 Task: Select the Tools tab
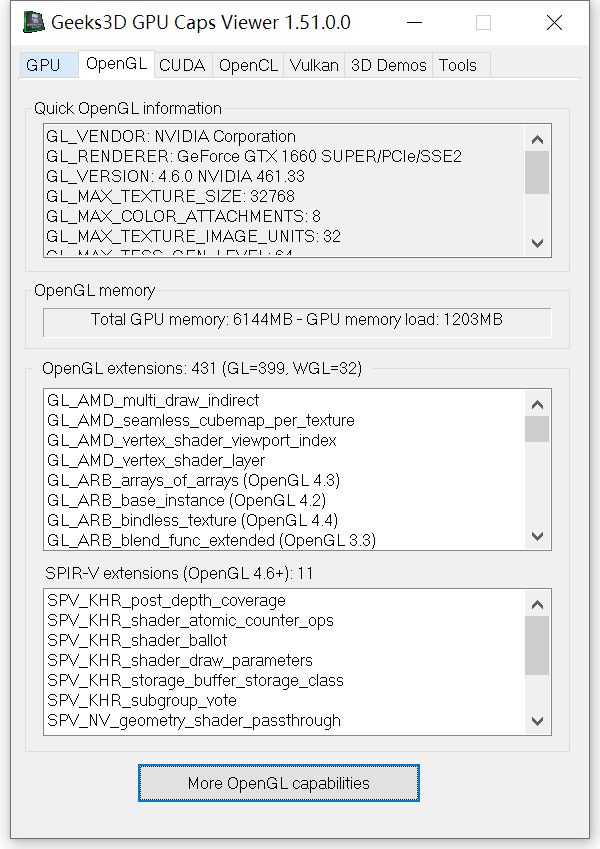(461, 65)
